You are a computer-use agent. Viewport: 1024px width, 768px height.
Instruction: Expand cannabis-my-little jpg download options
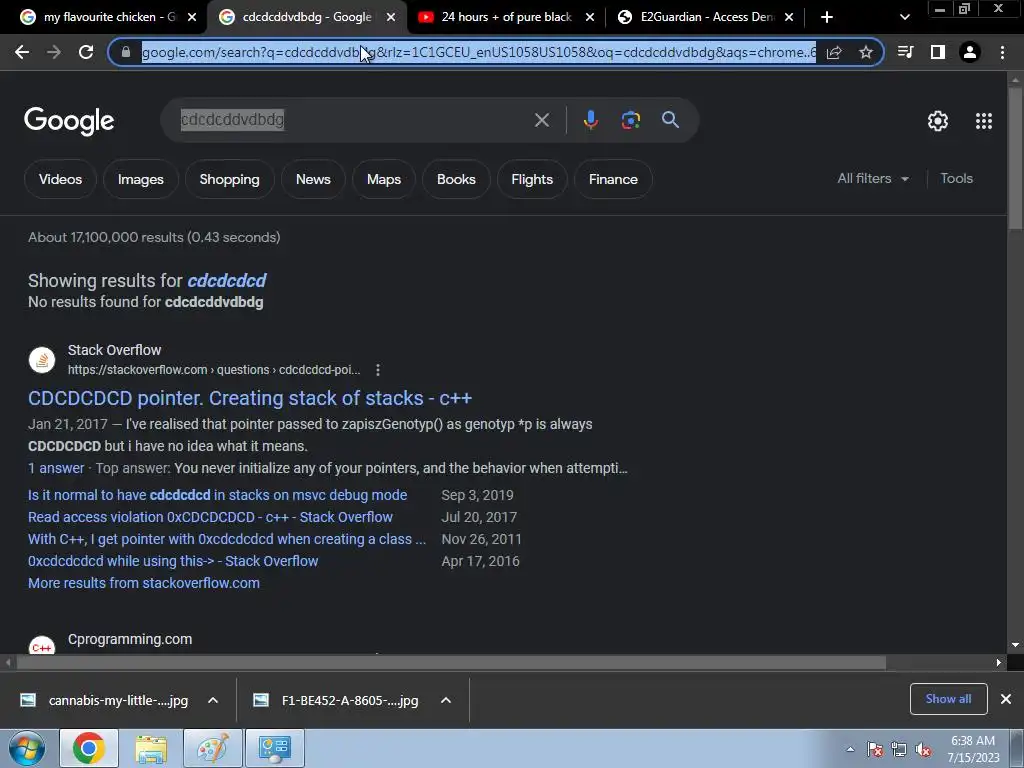(213, 700)
